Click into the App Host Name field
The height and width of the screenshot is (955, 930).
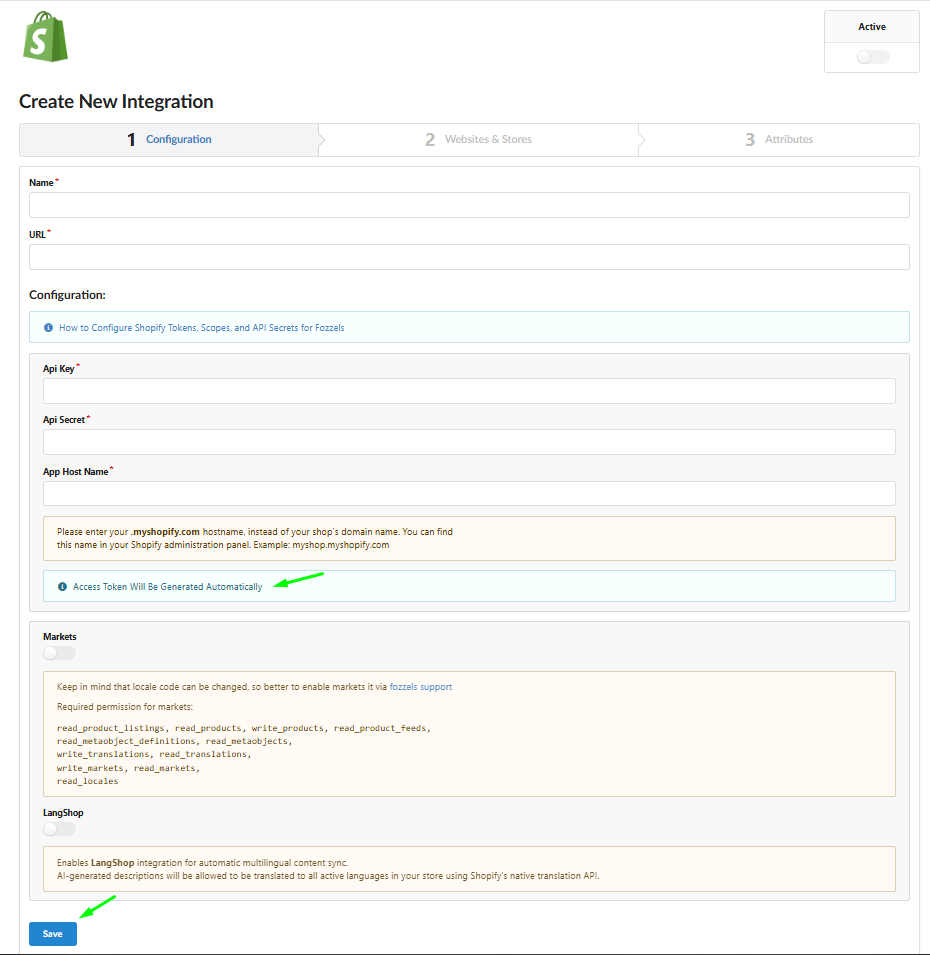[x=469, y=493]
